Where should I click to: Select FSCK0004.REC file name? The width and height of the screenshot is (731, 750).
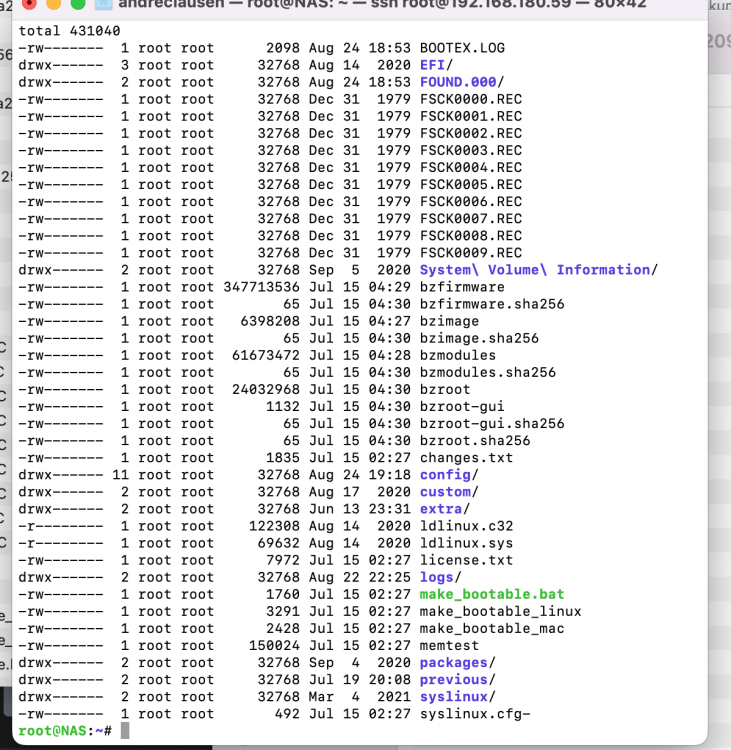(471, 167)
